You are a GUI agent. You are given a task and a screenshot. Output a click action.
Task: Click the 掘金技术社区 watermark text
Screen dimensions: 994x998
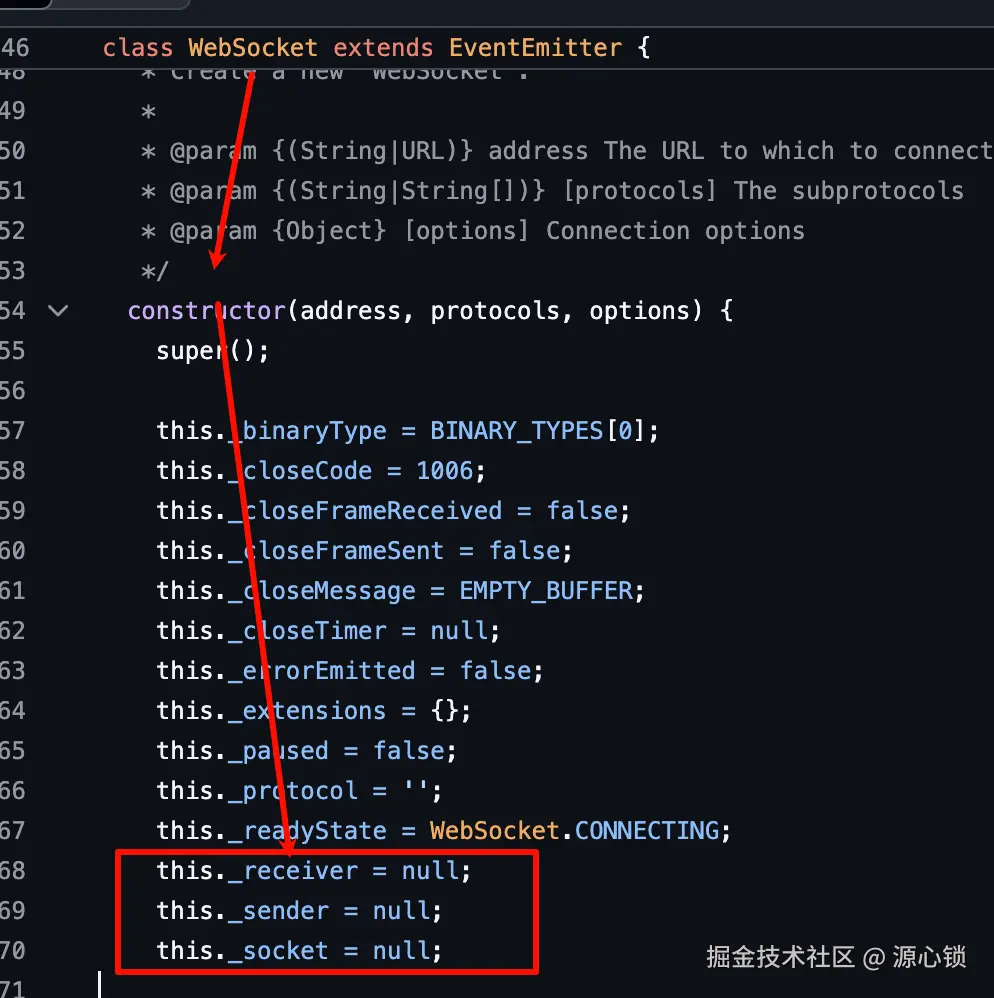pyautogui.click(x=780, y=957)
